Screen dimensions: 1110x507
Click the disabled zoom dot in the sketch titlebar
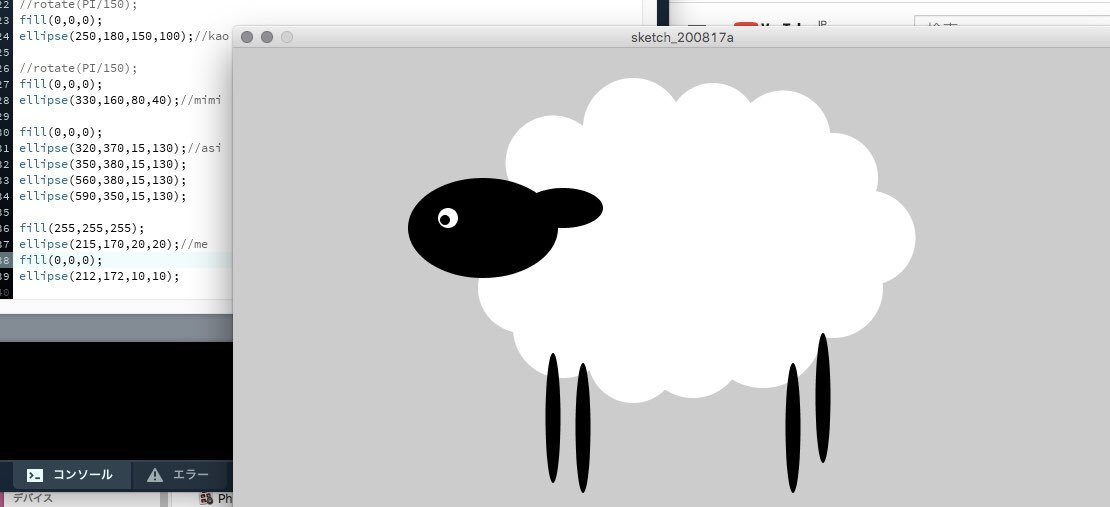tap(287, 37)
